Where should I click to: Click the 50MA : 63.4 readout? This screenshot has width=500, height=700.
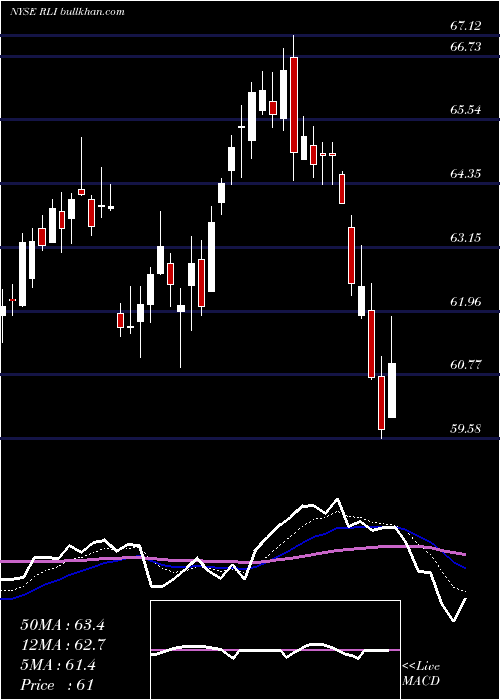pyautogui.click(x=62, y=625)
